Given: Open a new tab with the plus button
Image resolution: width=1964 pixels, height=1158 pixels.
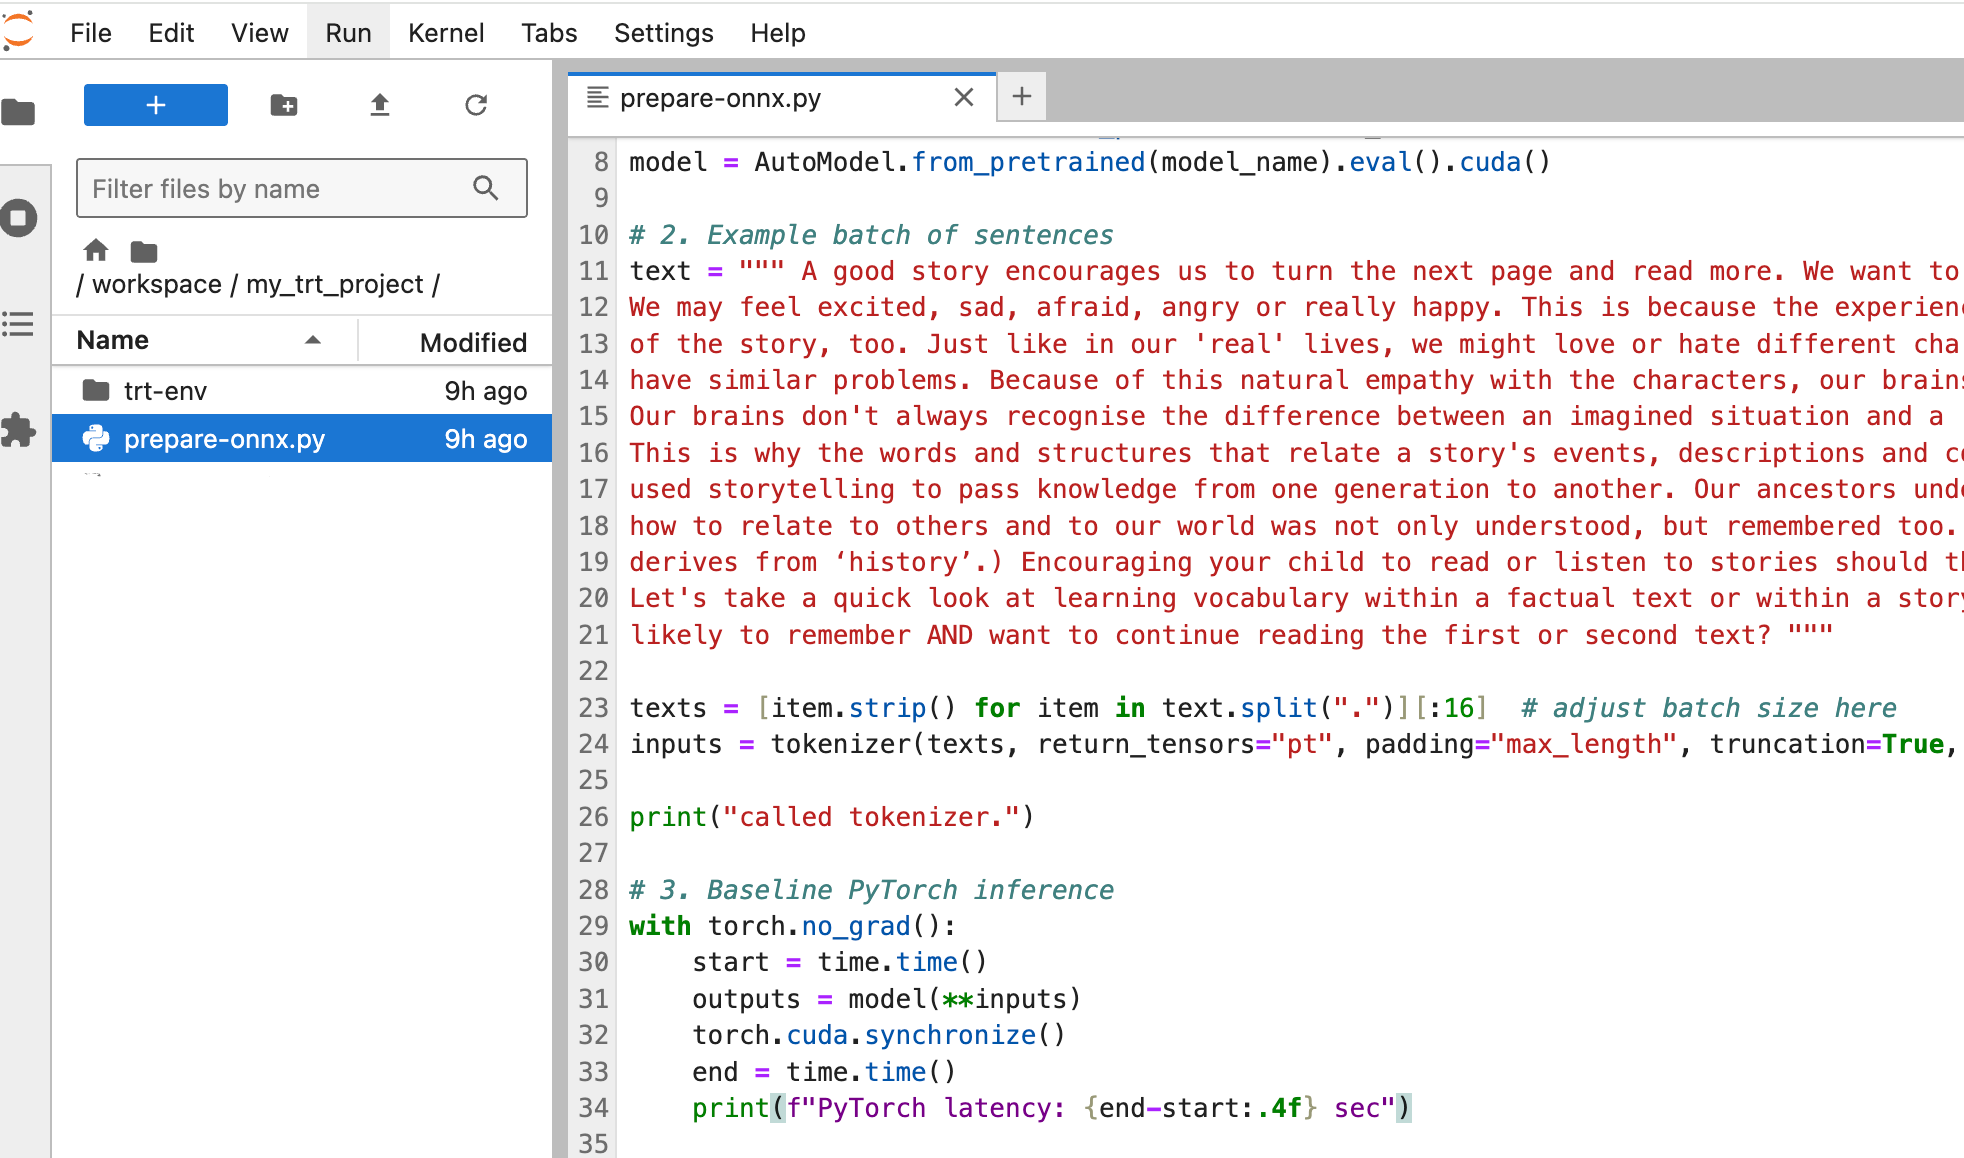Looking at the screenshot, I should pos(1021,97).
